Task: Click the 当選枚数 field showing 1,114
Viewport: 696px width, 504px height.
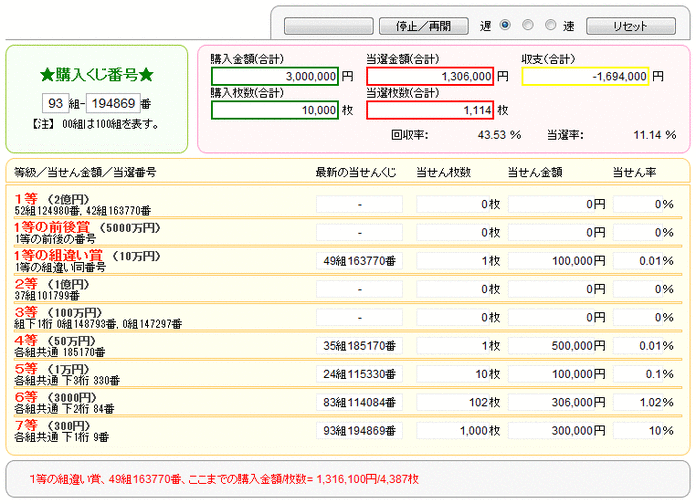Action: click(430, 110)
